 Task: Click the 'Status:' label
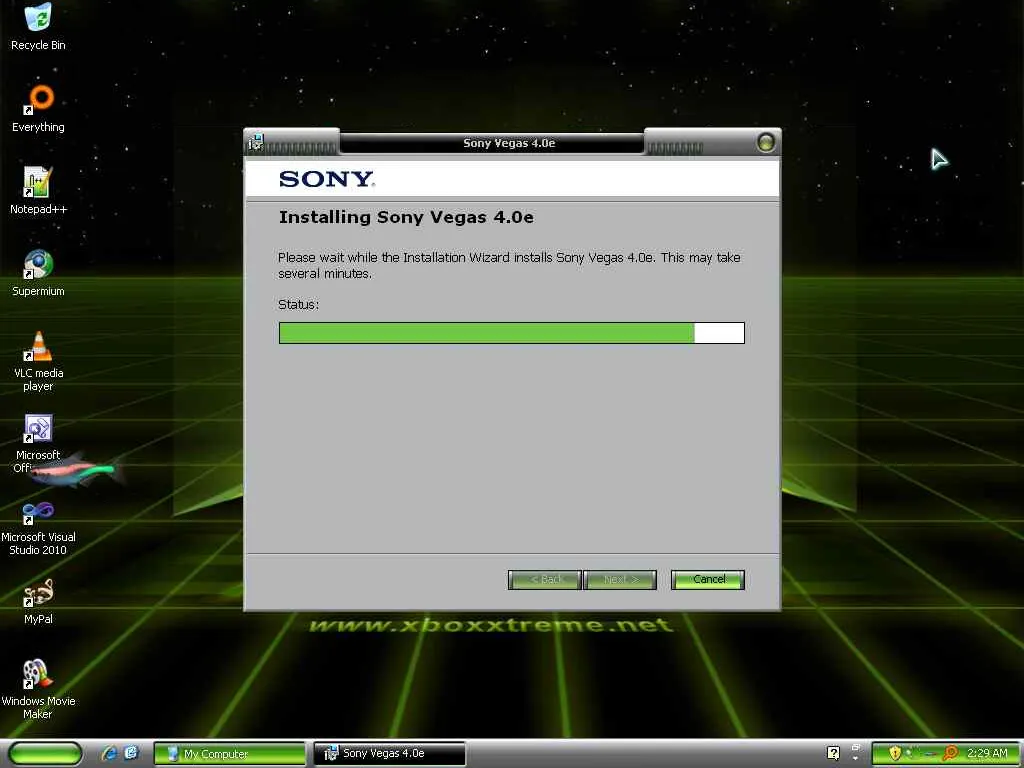pyautogui.click(x=298, y=304)
